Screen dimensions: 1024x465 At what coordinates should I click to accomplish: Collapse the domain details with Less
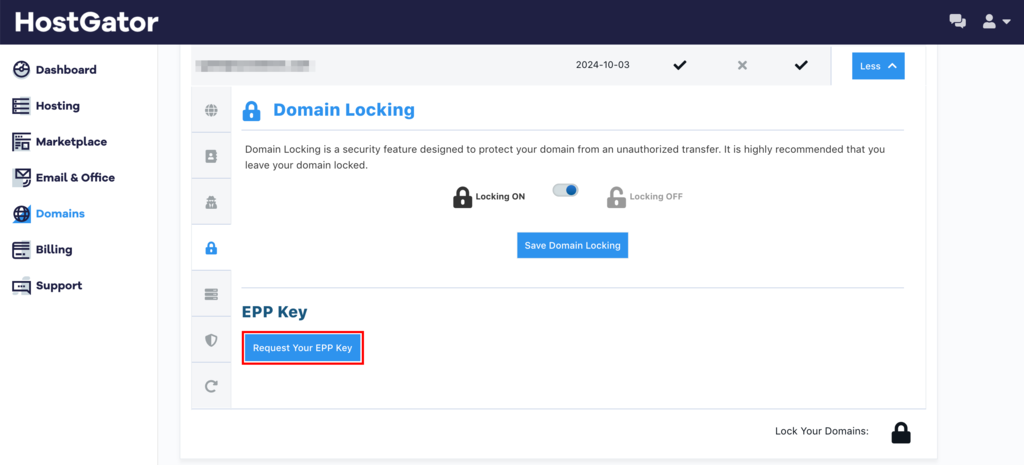878,66
